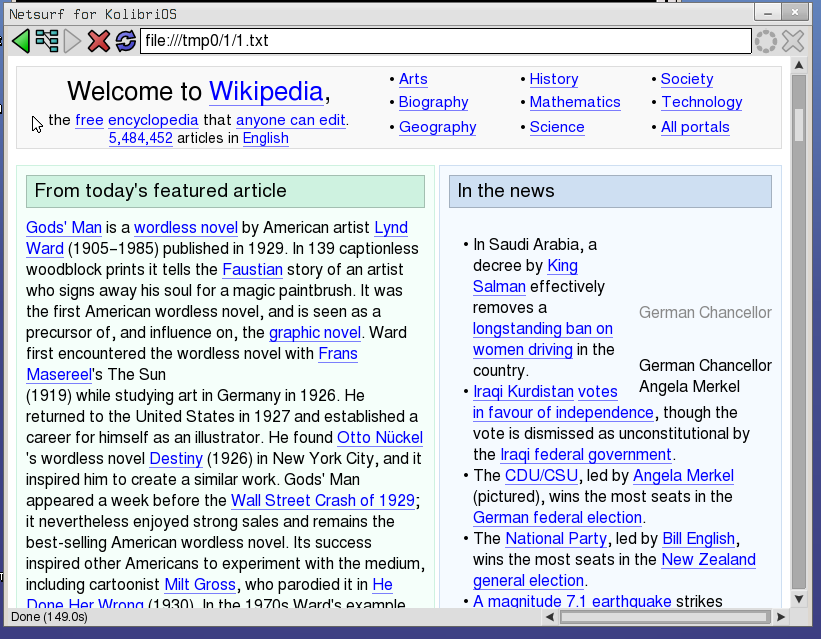Screen dimensions: 821x639
Task: Go to the Mathematics portal link
Action: point(575,102)
